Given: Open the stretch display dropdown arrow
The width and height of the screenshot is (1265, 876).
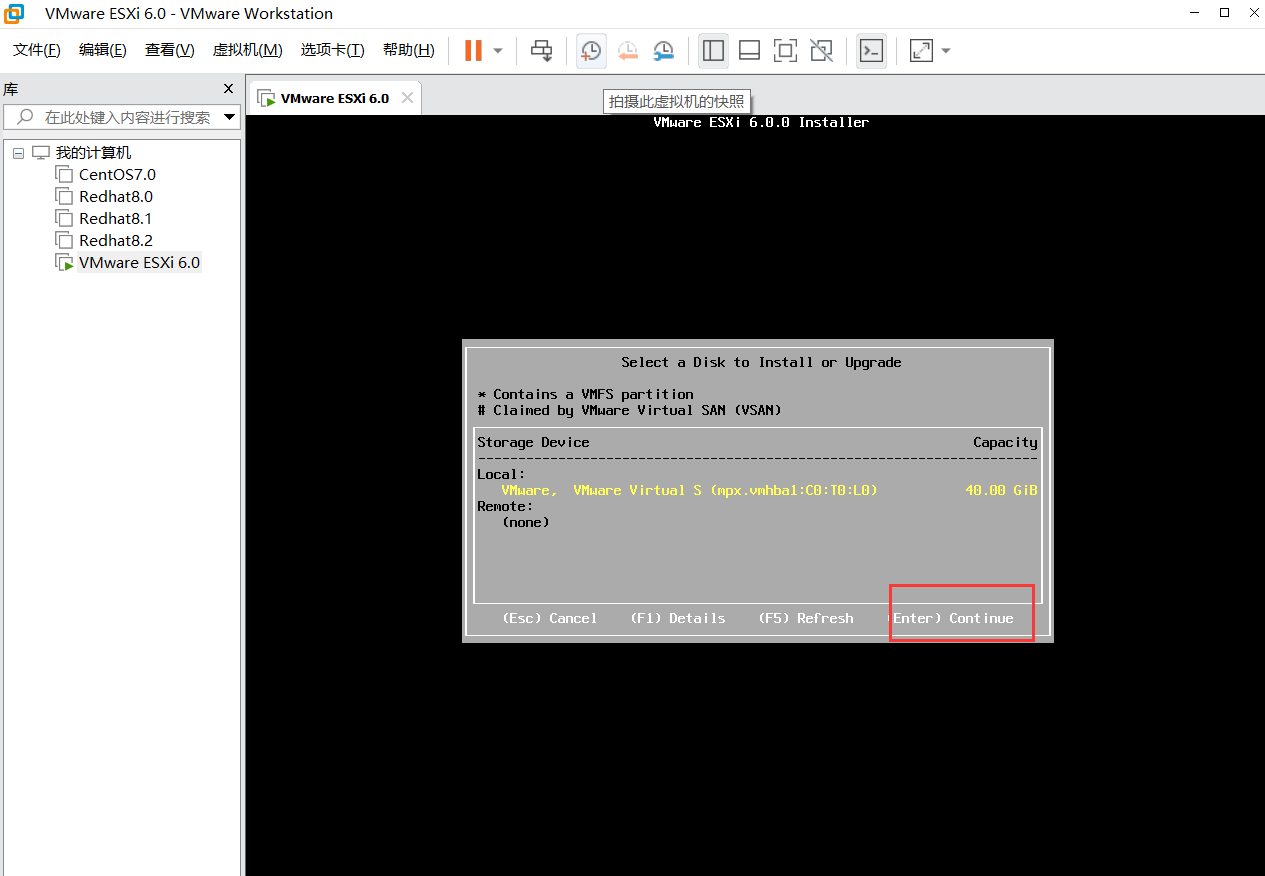Looking at the screenshot, I should [946, 51].
